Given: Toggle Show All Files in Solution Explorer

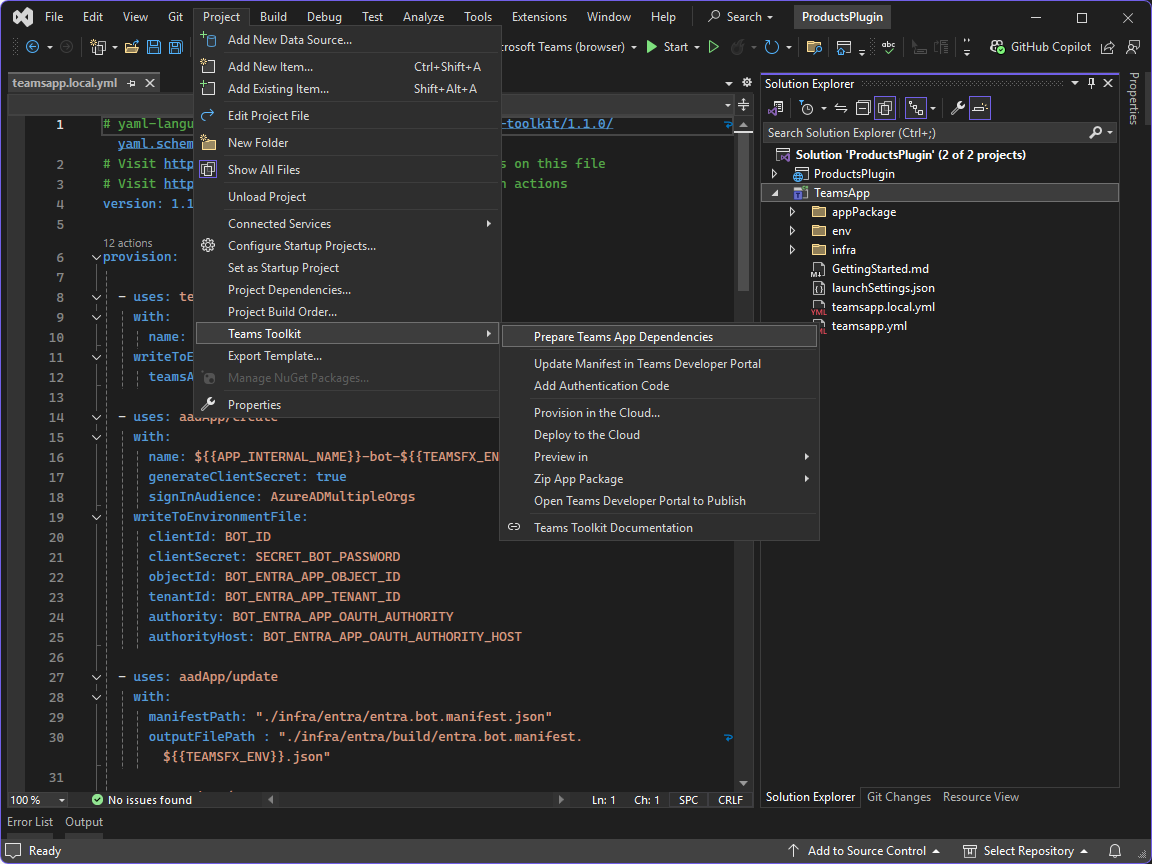Looking at the screenshot, I should click(885, 108).
